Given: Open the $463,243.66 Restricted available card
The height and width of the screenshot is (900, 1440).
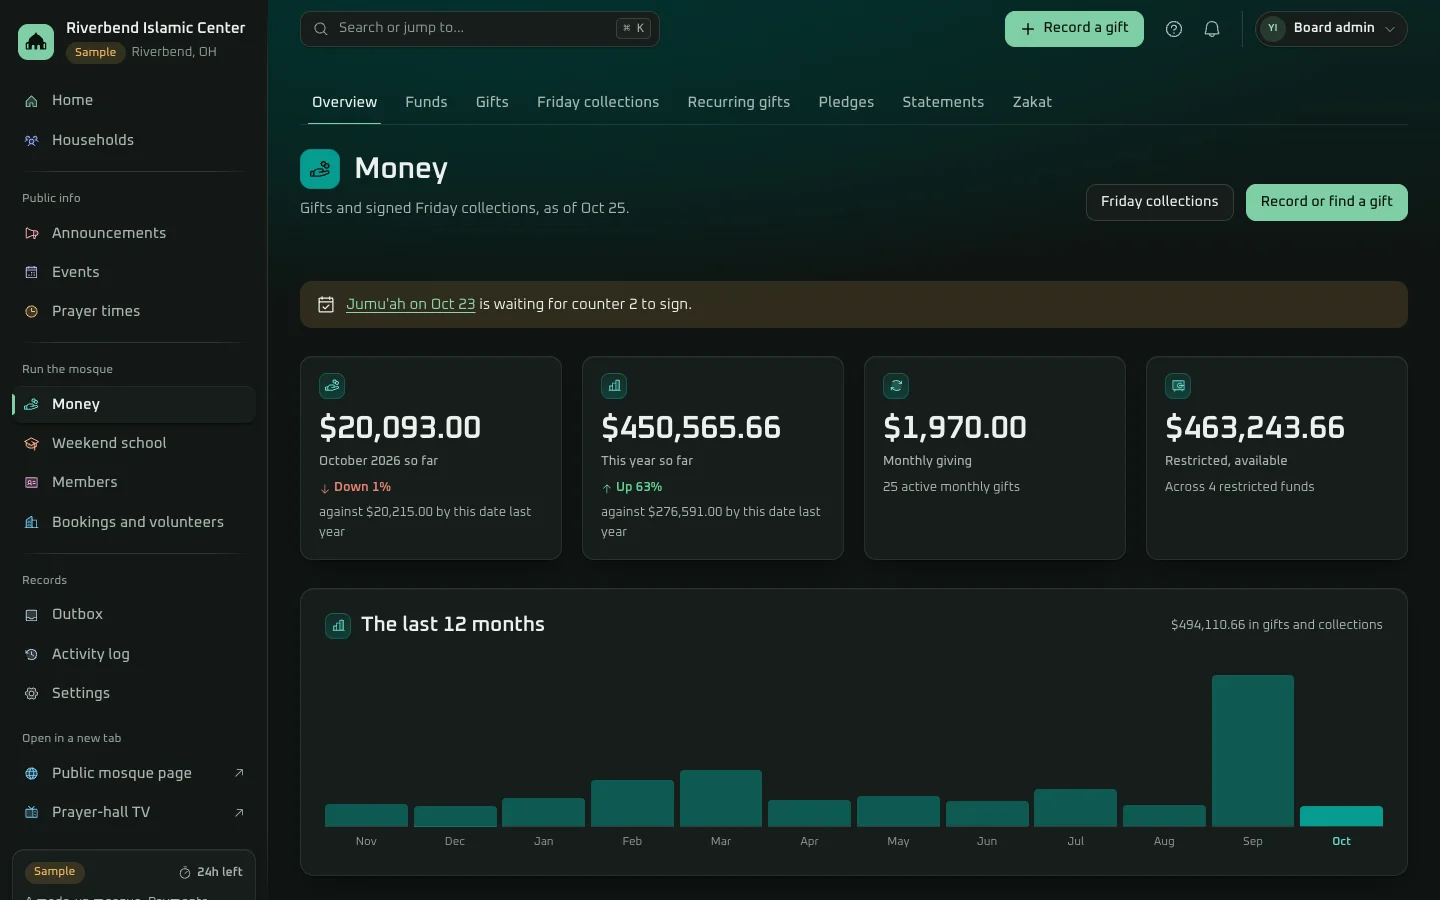Looking at the screenshot, I should click(x=1277, y=458).
